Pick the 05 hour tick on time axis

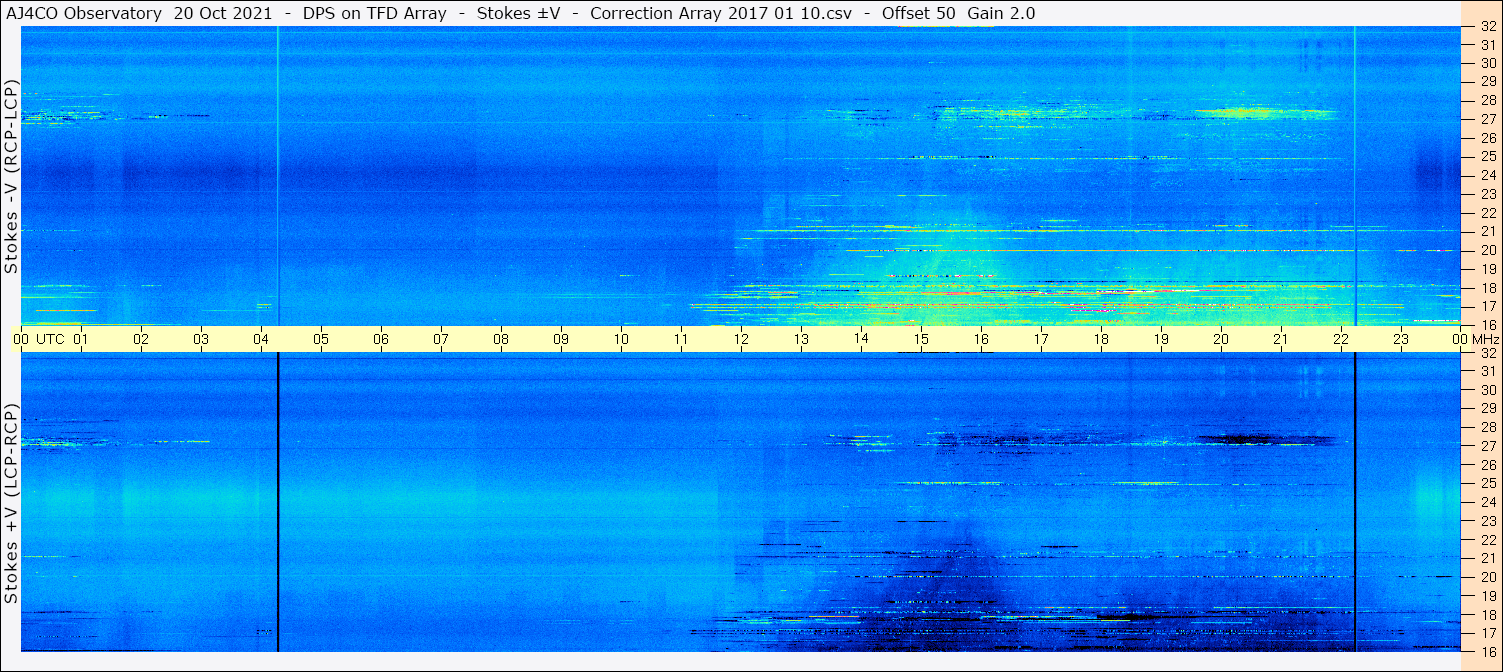coord(321,339)
